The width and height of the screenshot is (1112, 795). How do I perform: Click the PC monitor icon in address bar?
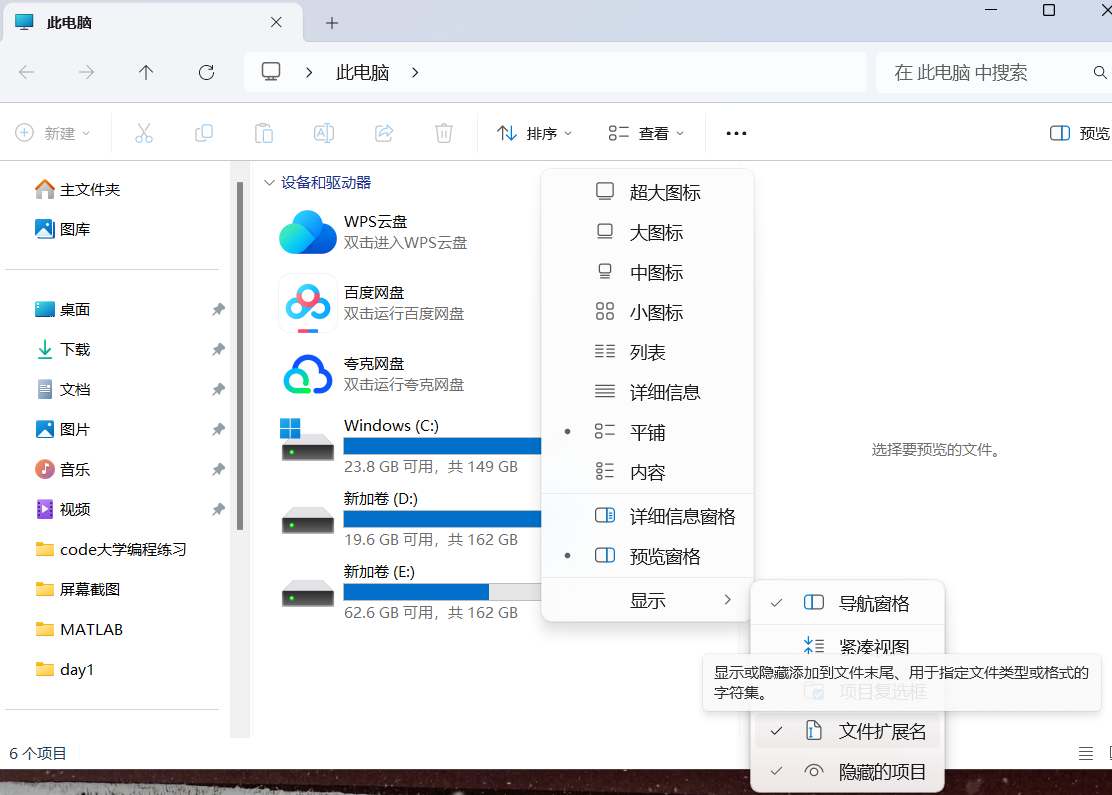coord(271,72)
